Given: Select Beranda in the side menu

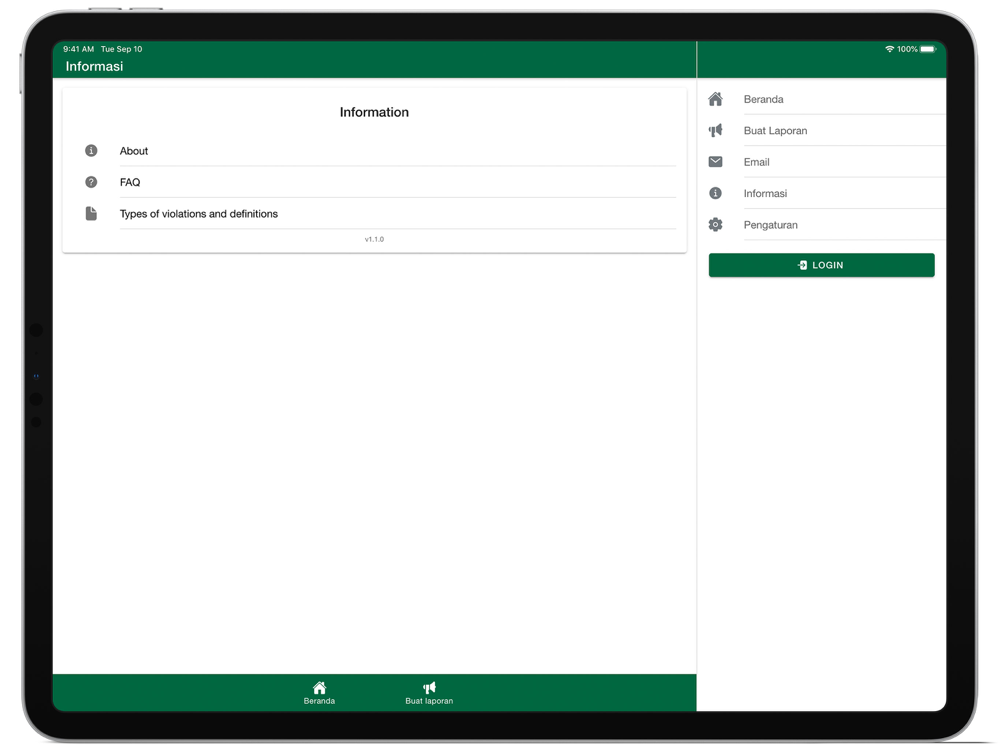Looking at the screenshot, I should [x=821, y=99].
